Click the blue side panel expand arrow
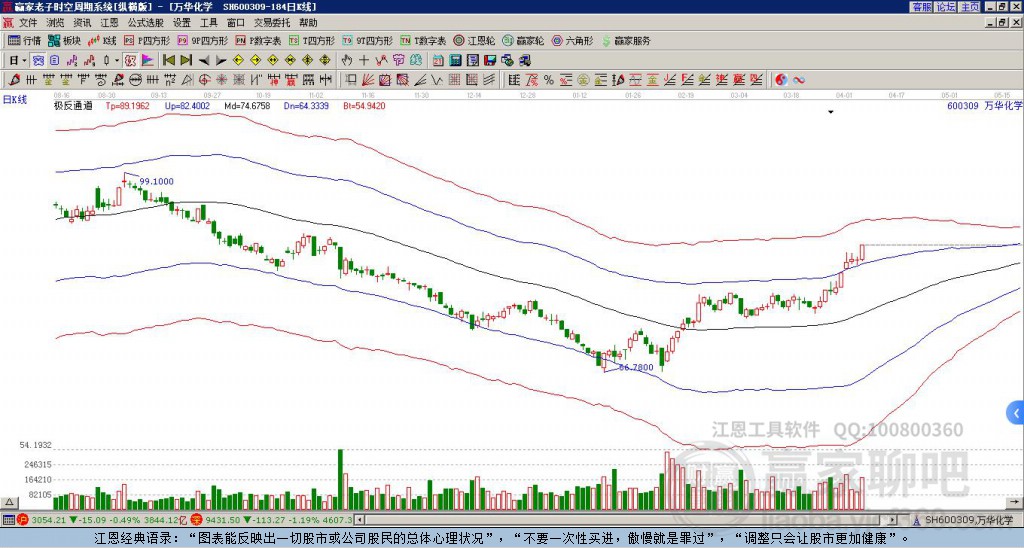 pos(1015,413)
